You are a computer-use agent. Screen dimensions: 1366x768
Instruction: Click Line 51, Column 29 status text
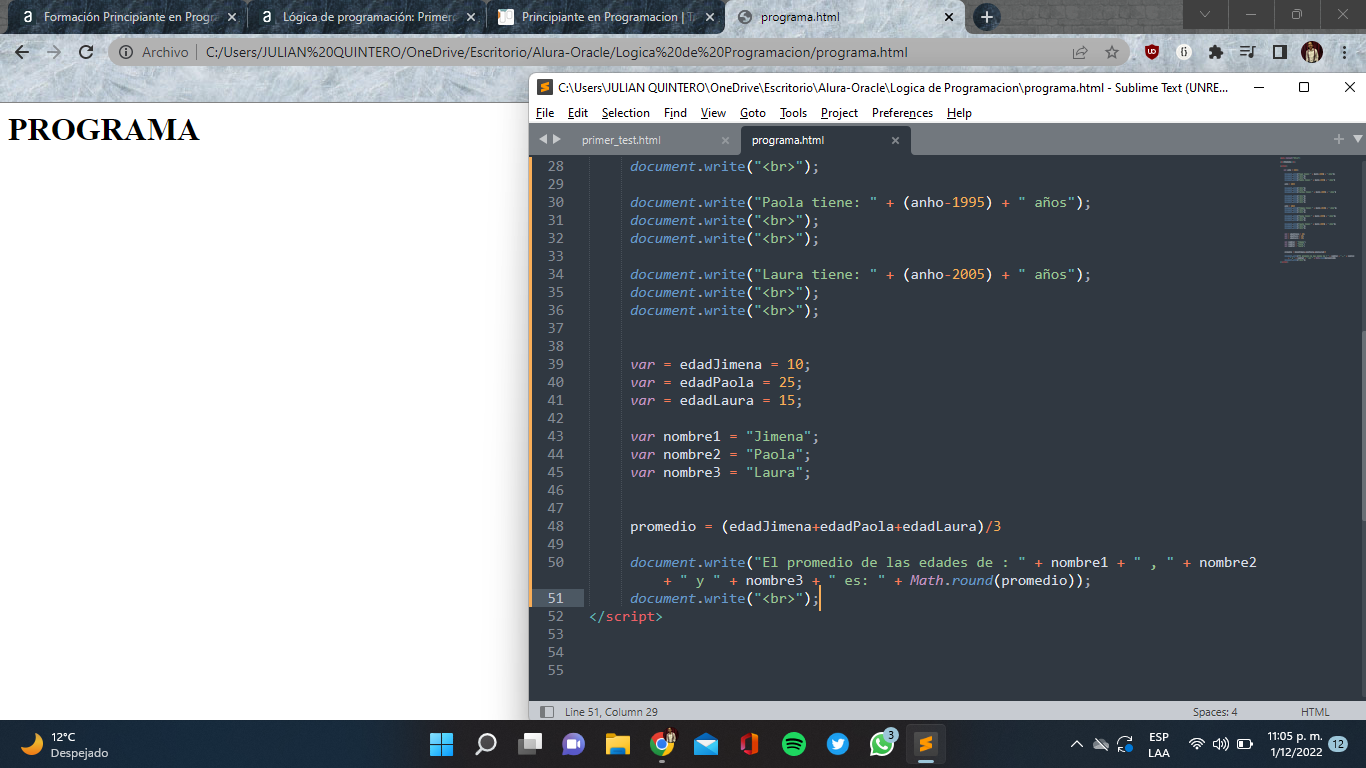pyautogui.click(x=611, y=712)
